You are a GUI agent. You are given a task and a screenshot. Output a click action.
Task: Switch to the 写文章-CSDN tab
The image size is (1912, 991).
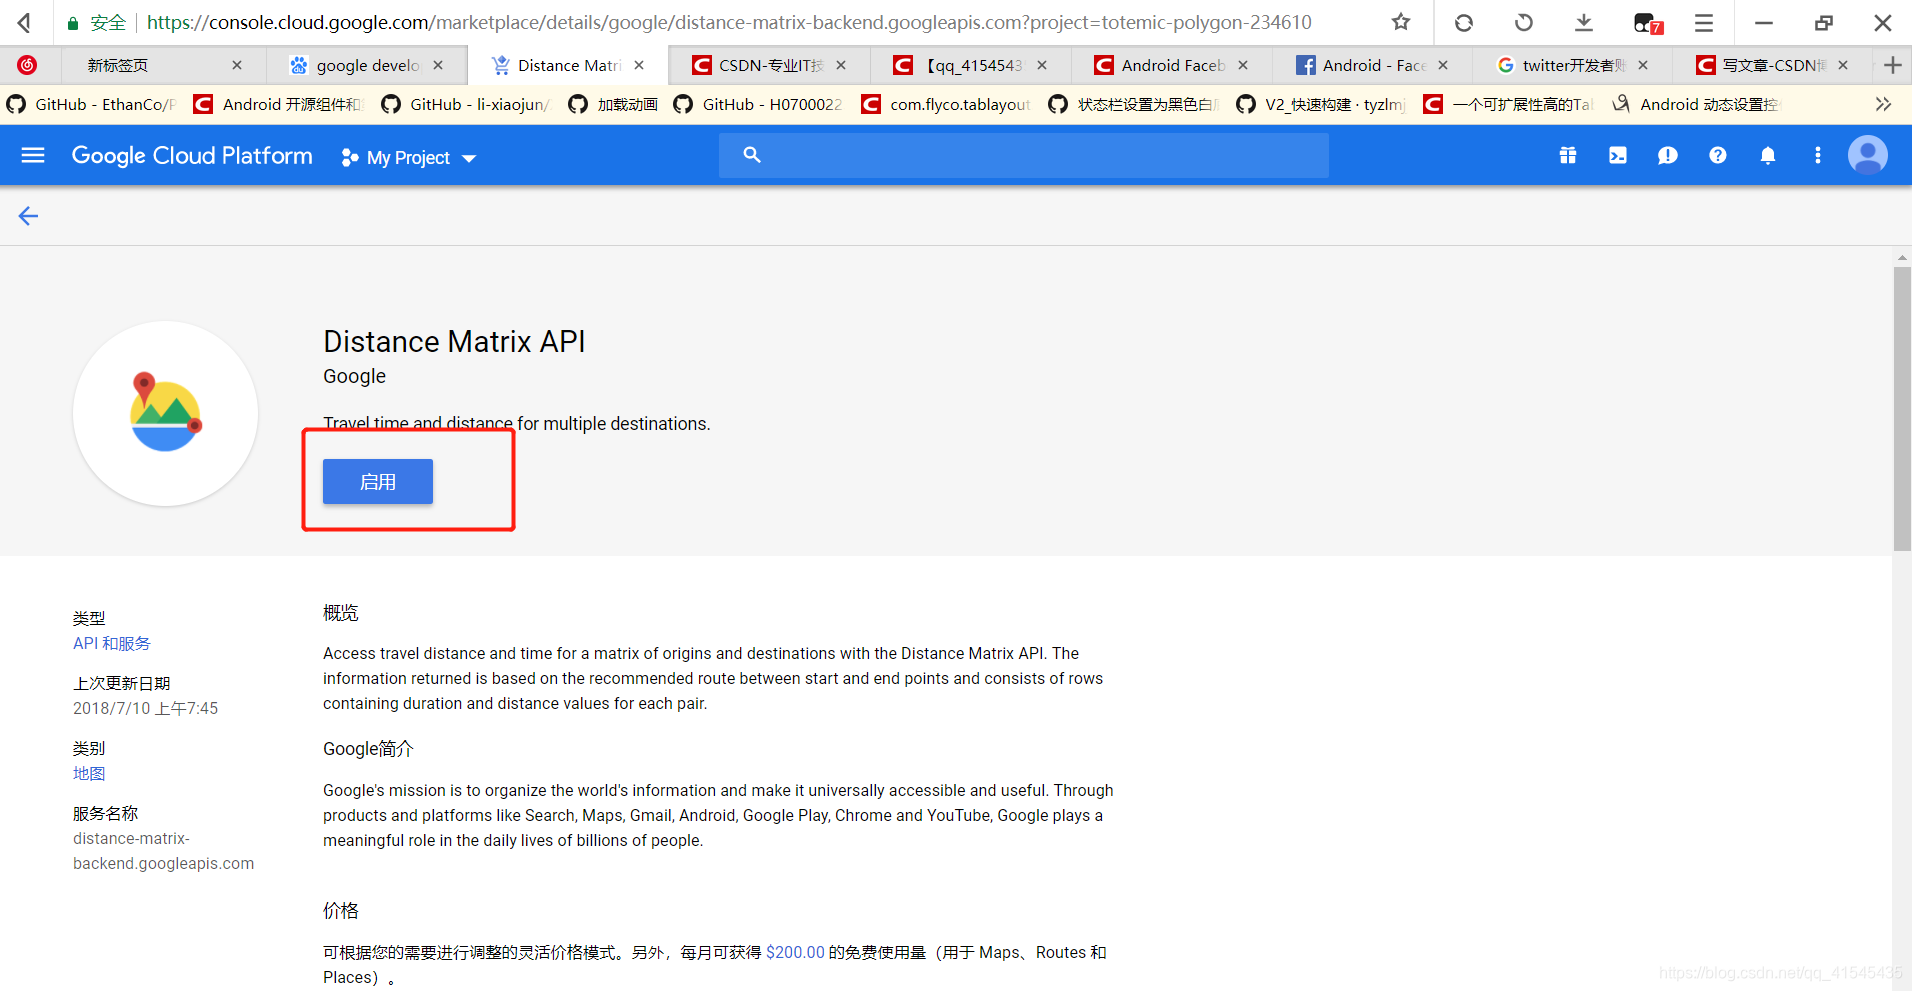pos(1773,65)
